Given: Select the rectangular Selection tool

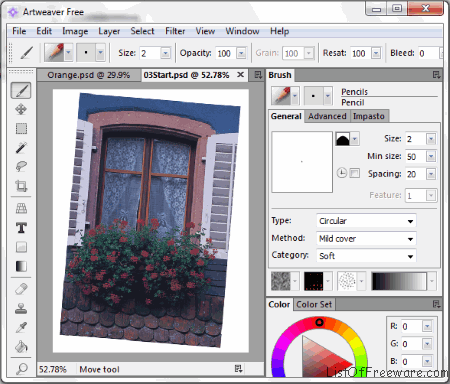Looking at the screenshot, I should coord(21,128).
